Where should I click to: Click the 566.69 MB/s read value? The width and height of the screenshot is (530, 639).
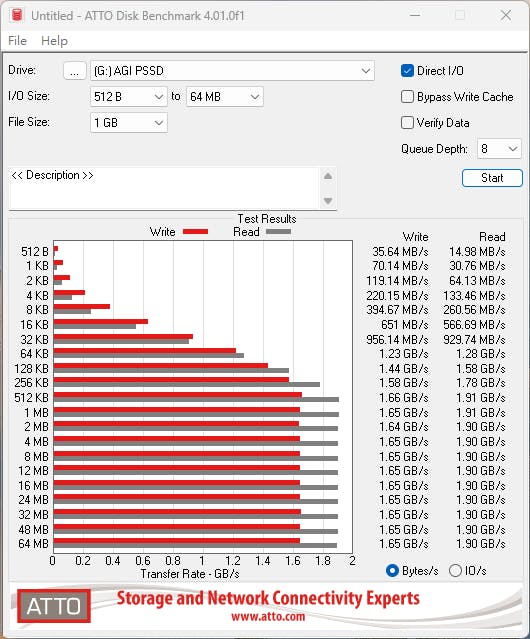point(474,325)
